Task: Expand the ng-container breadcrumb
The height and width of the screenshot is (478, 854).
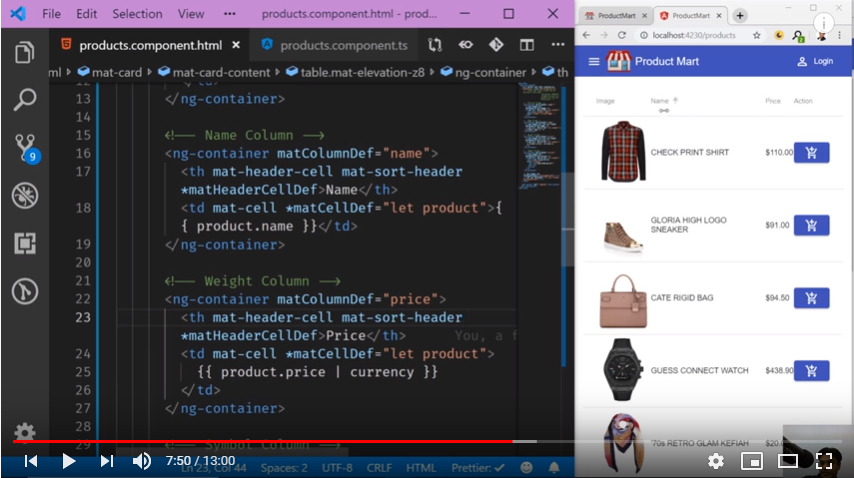Action: coord(484,72)
